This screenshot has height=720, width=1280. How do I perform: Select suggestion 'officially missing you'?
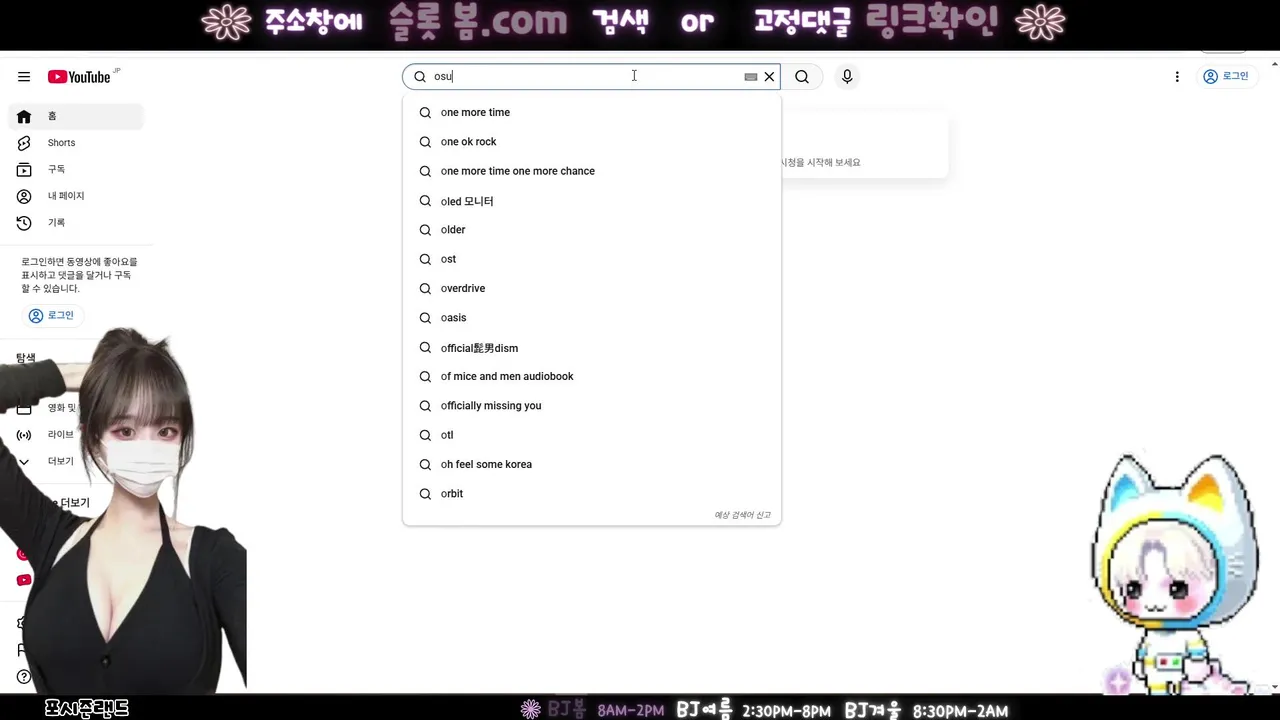(x=592, y=406)
